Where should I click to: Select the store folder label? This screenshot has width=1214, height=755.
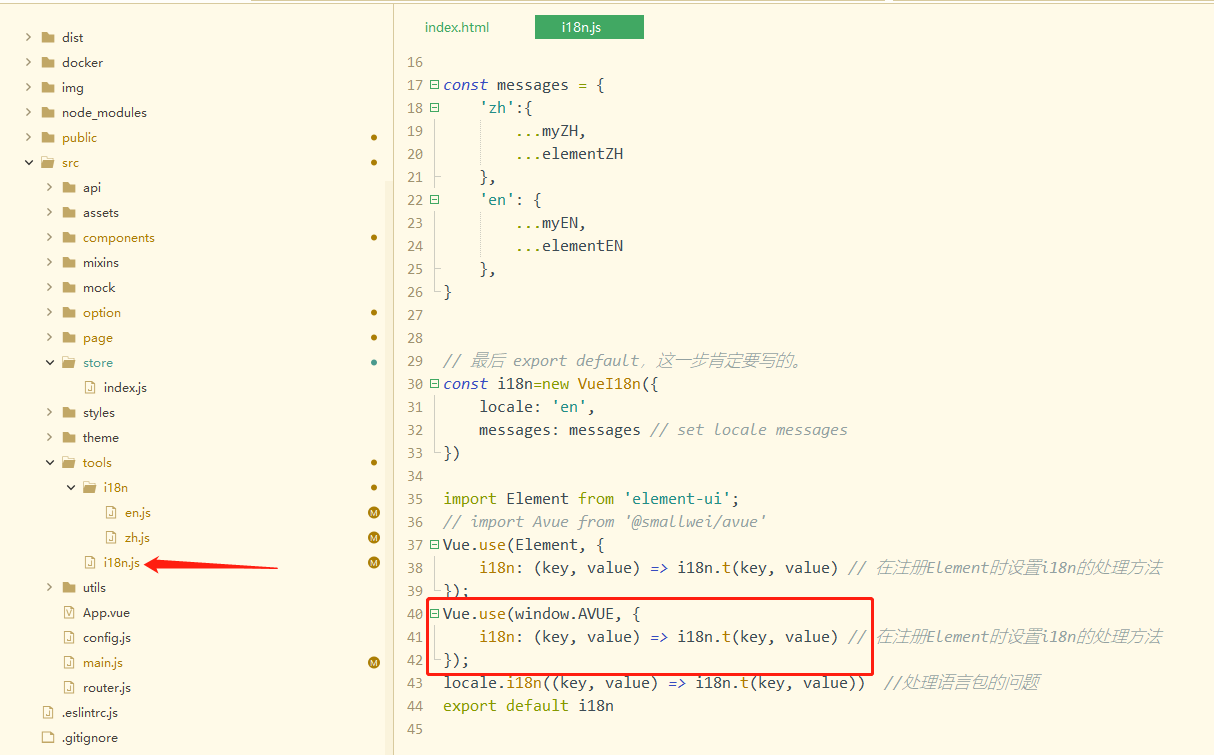tap(97, 362)
